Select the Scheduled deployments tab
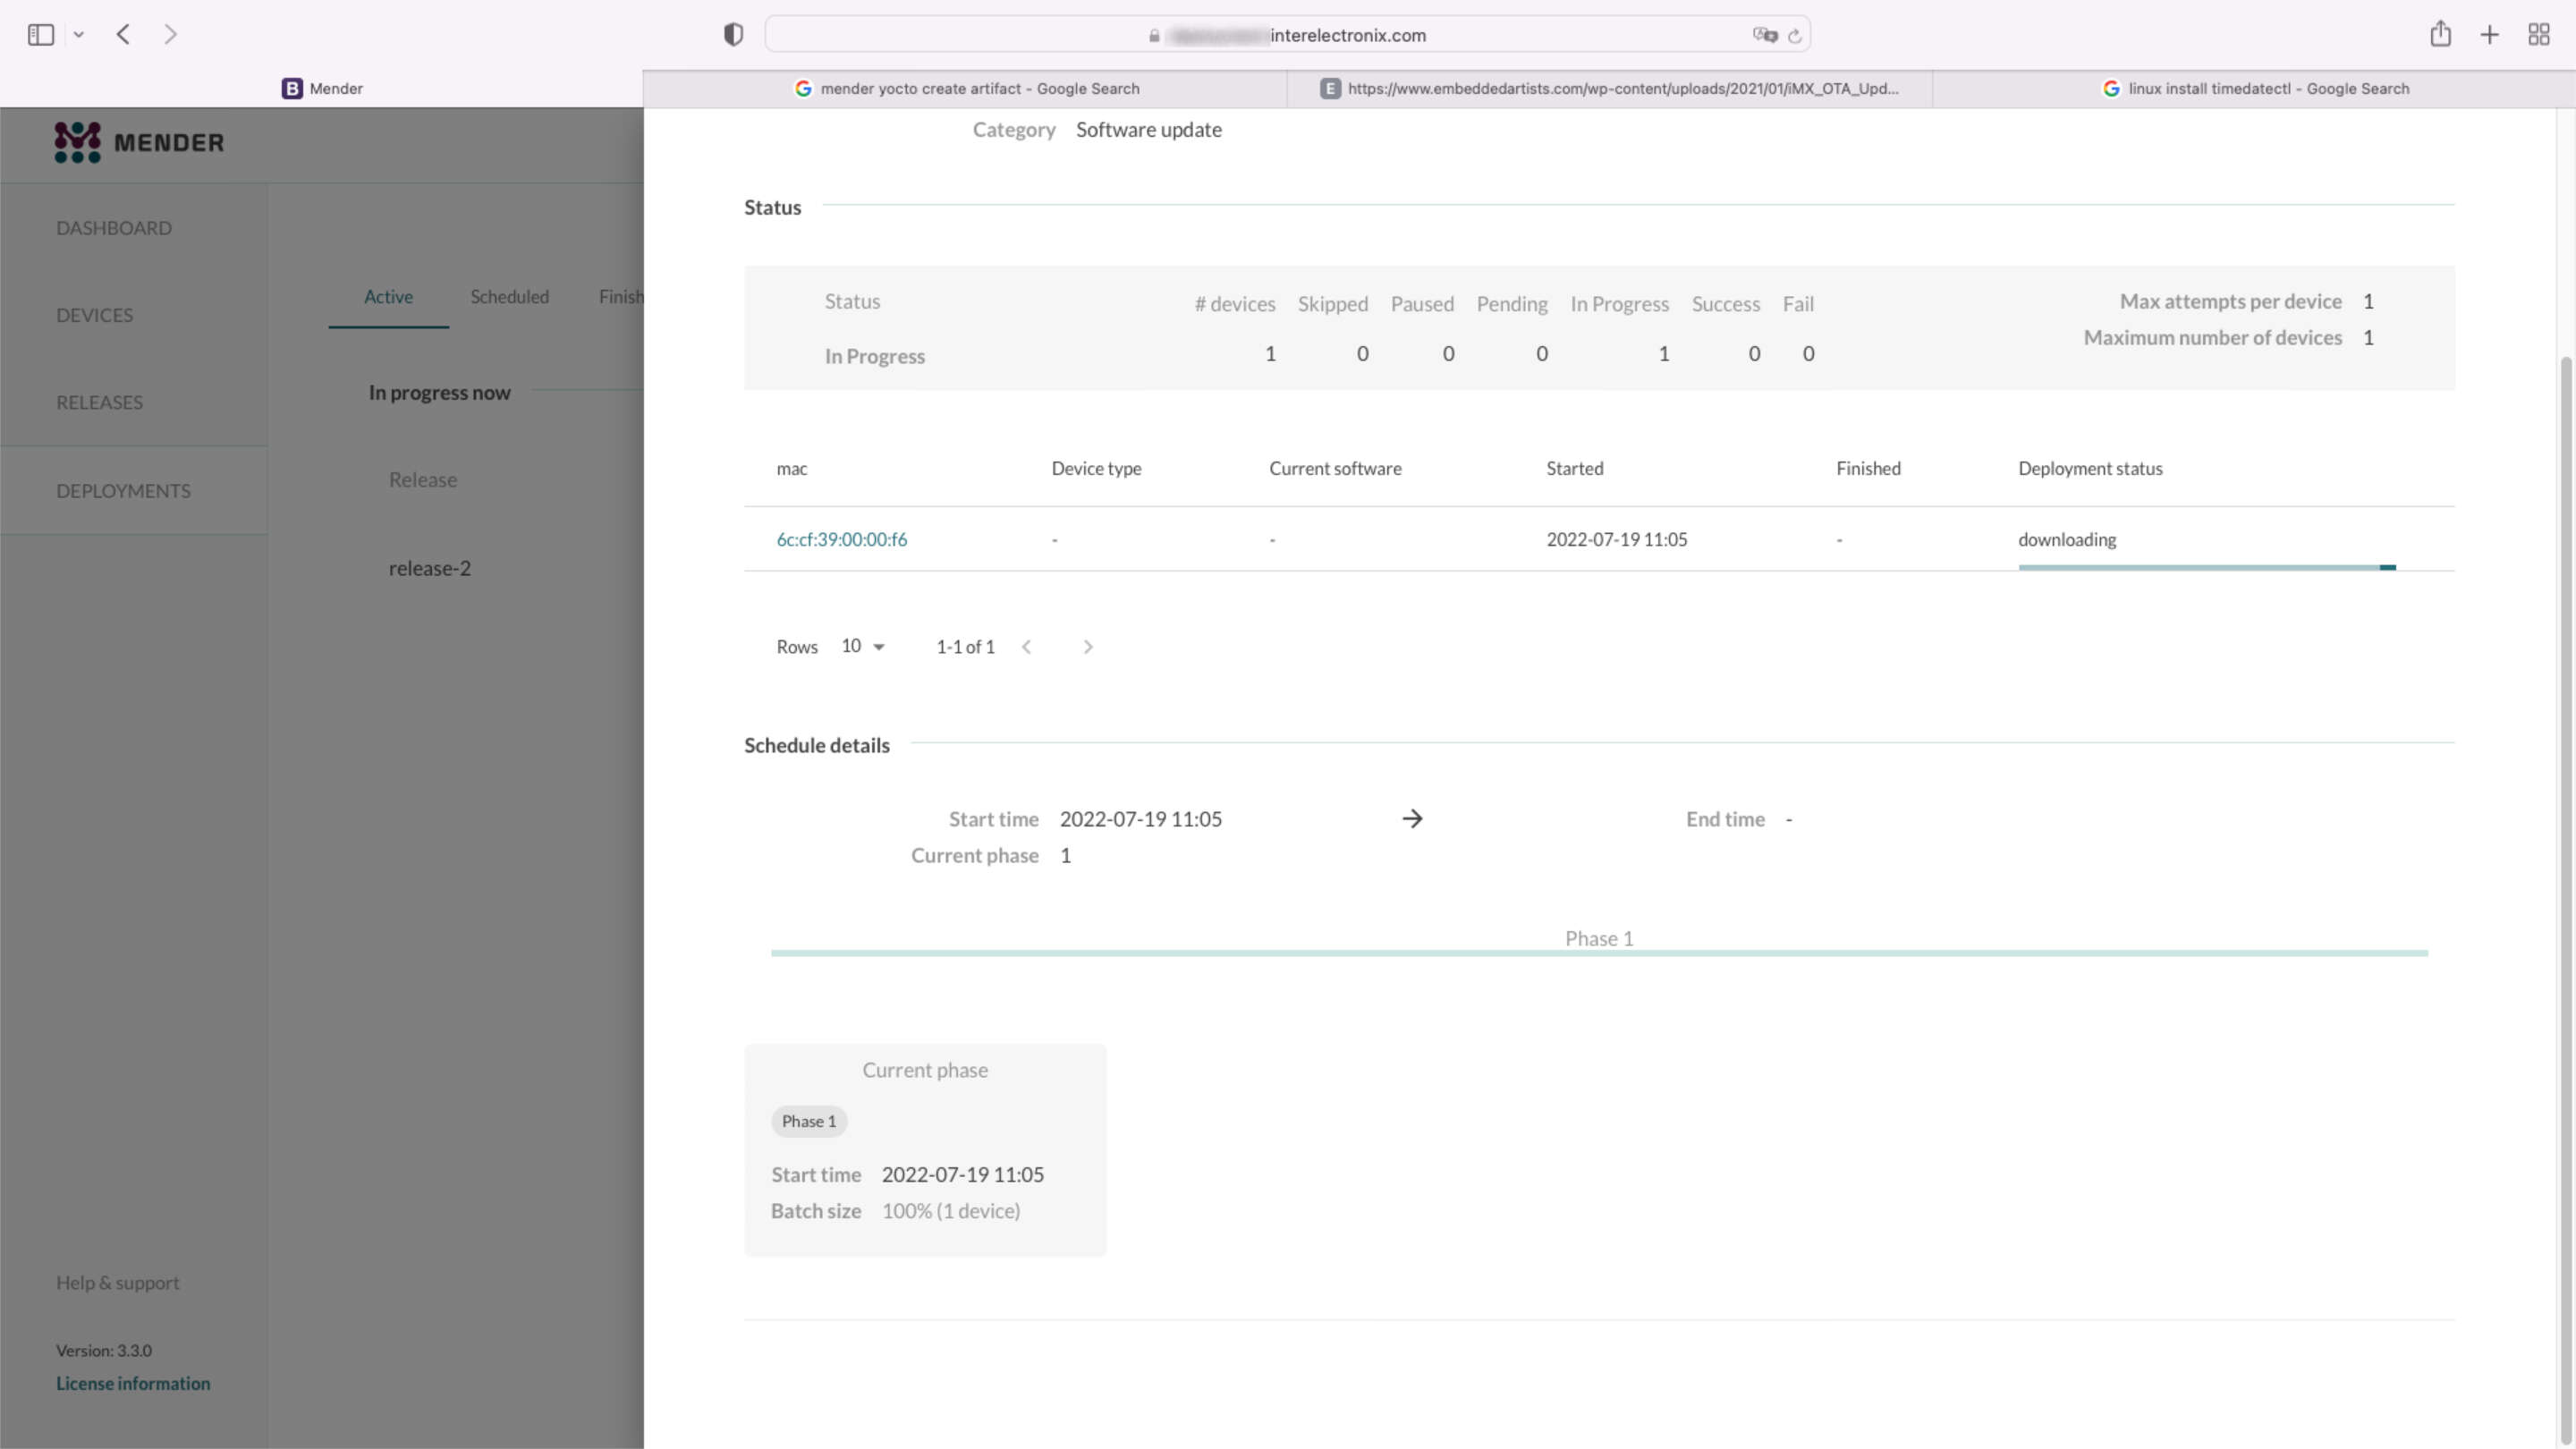This screenshot has height=1449, width=2576. 508,295
